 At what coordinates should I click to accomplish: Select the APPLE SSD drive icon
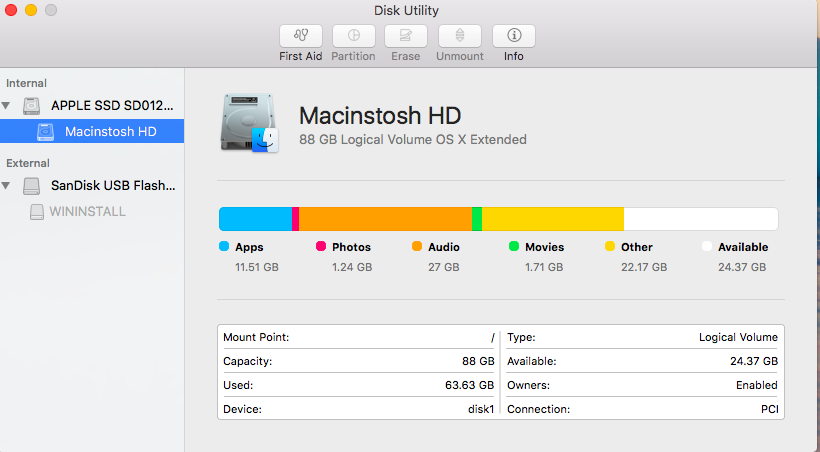click(x=31, y=106)
